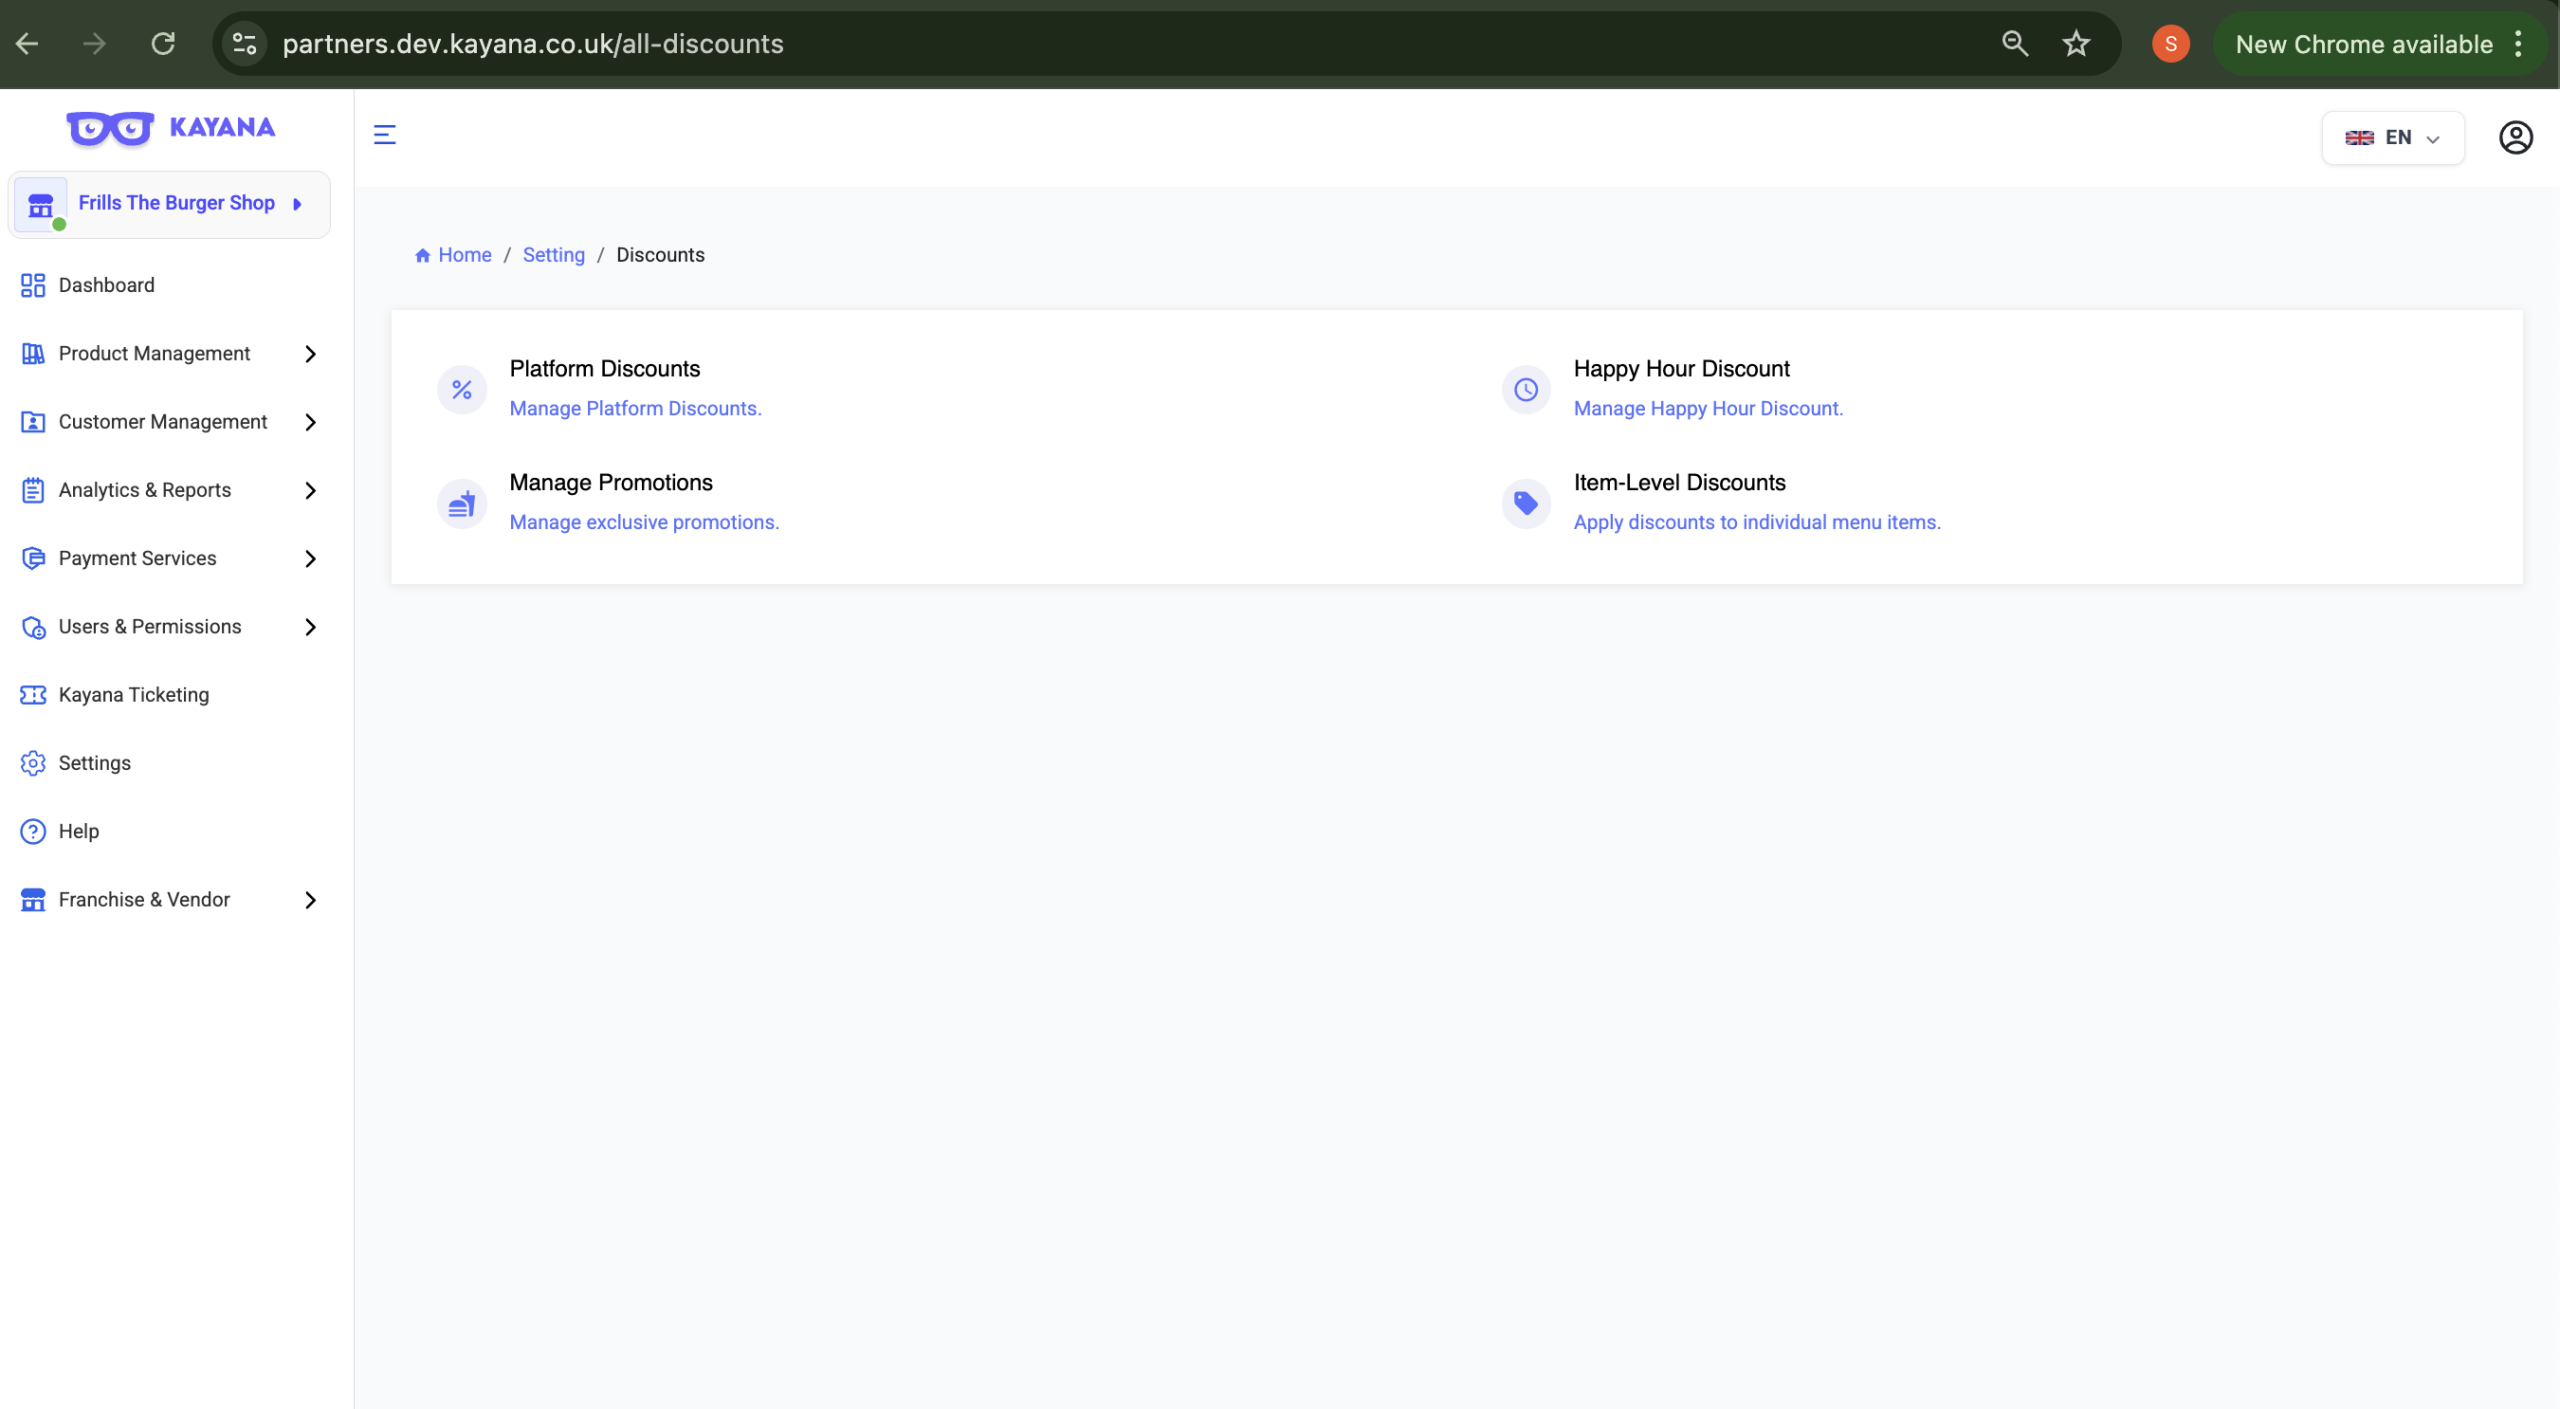Open site information icon in address bar
The image size is (2560, 1409).
pos(245,44)
